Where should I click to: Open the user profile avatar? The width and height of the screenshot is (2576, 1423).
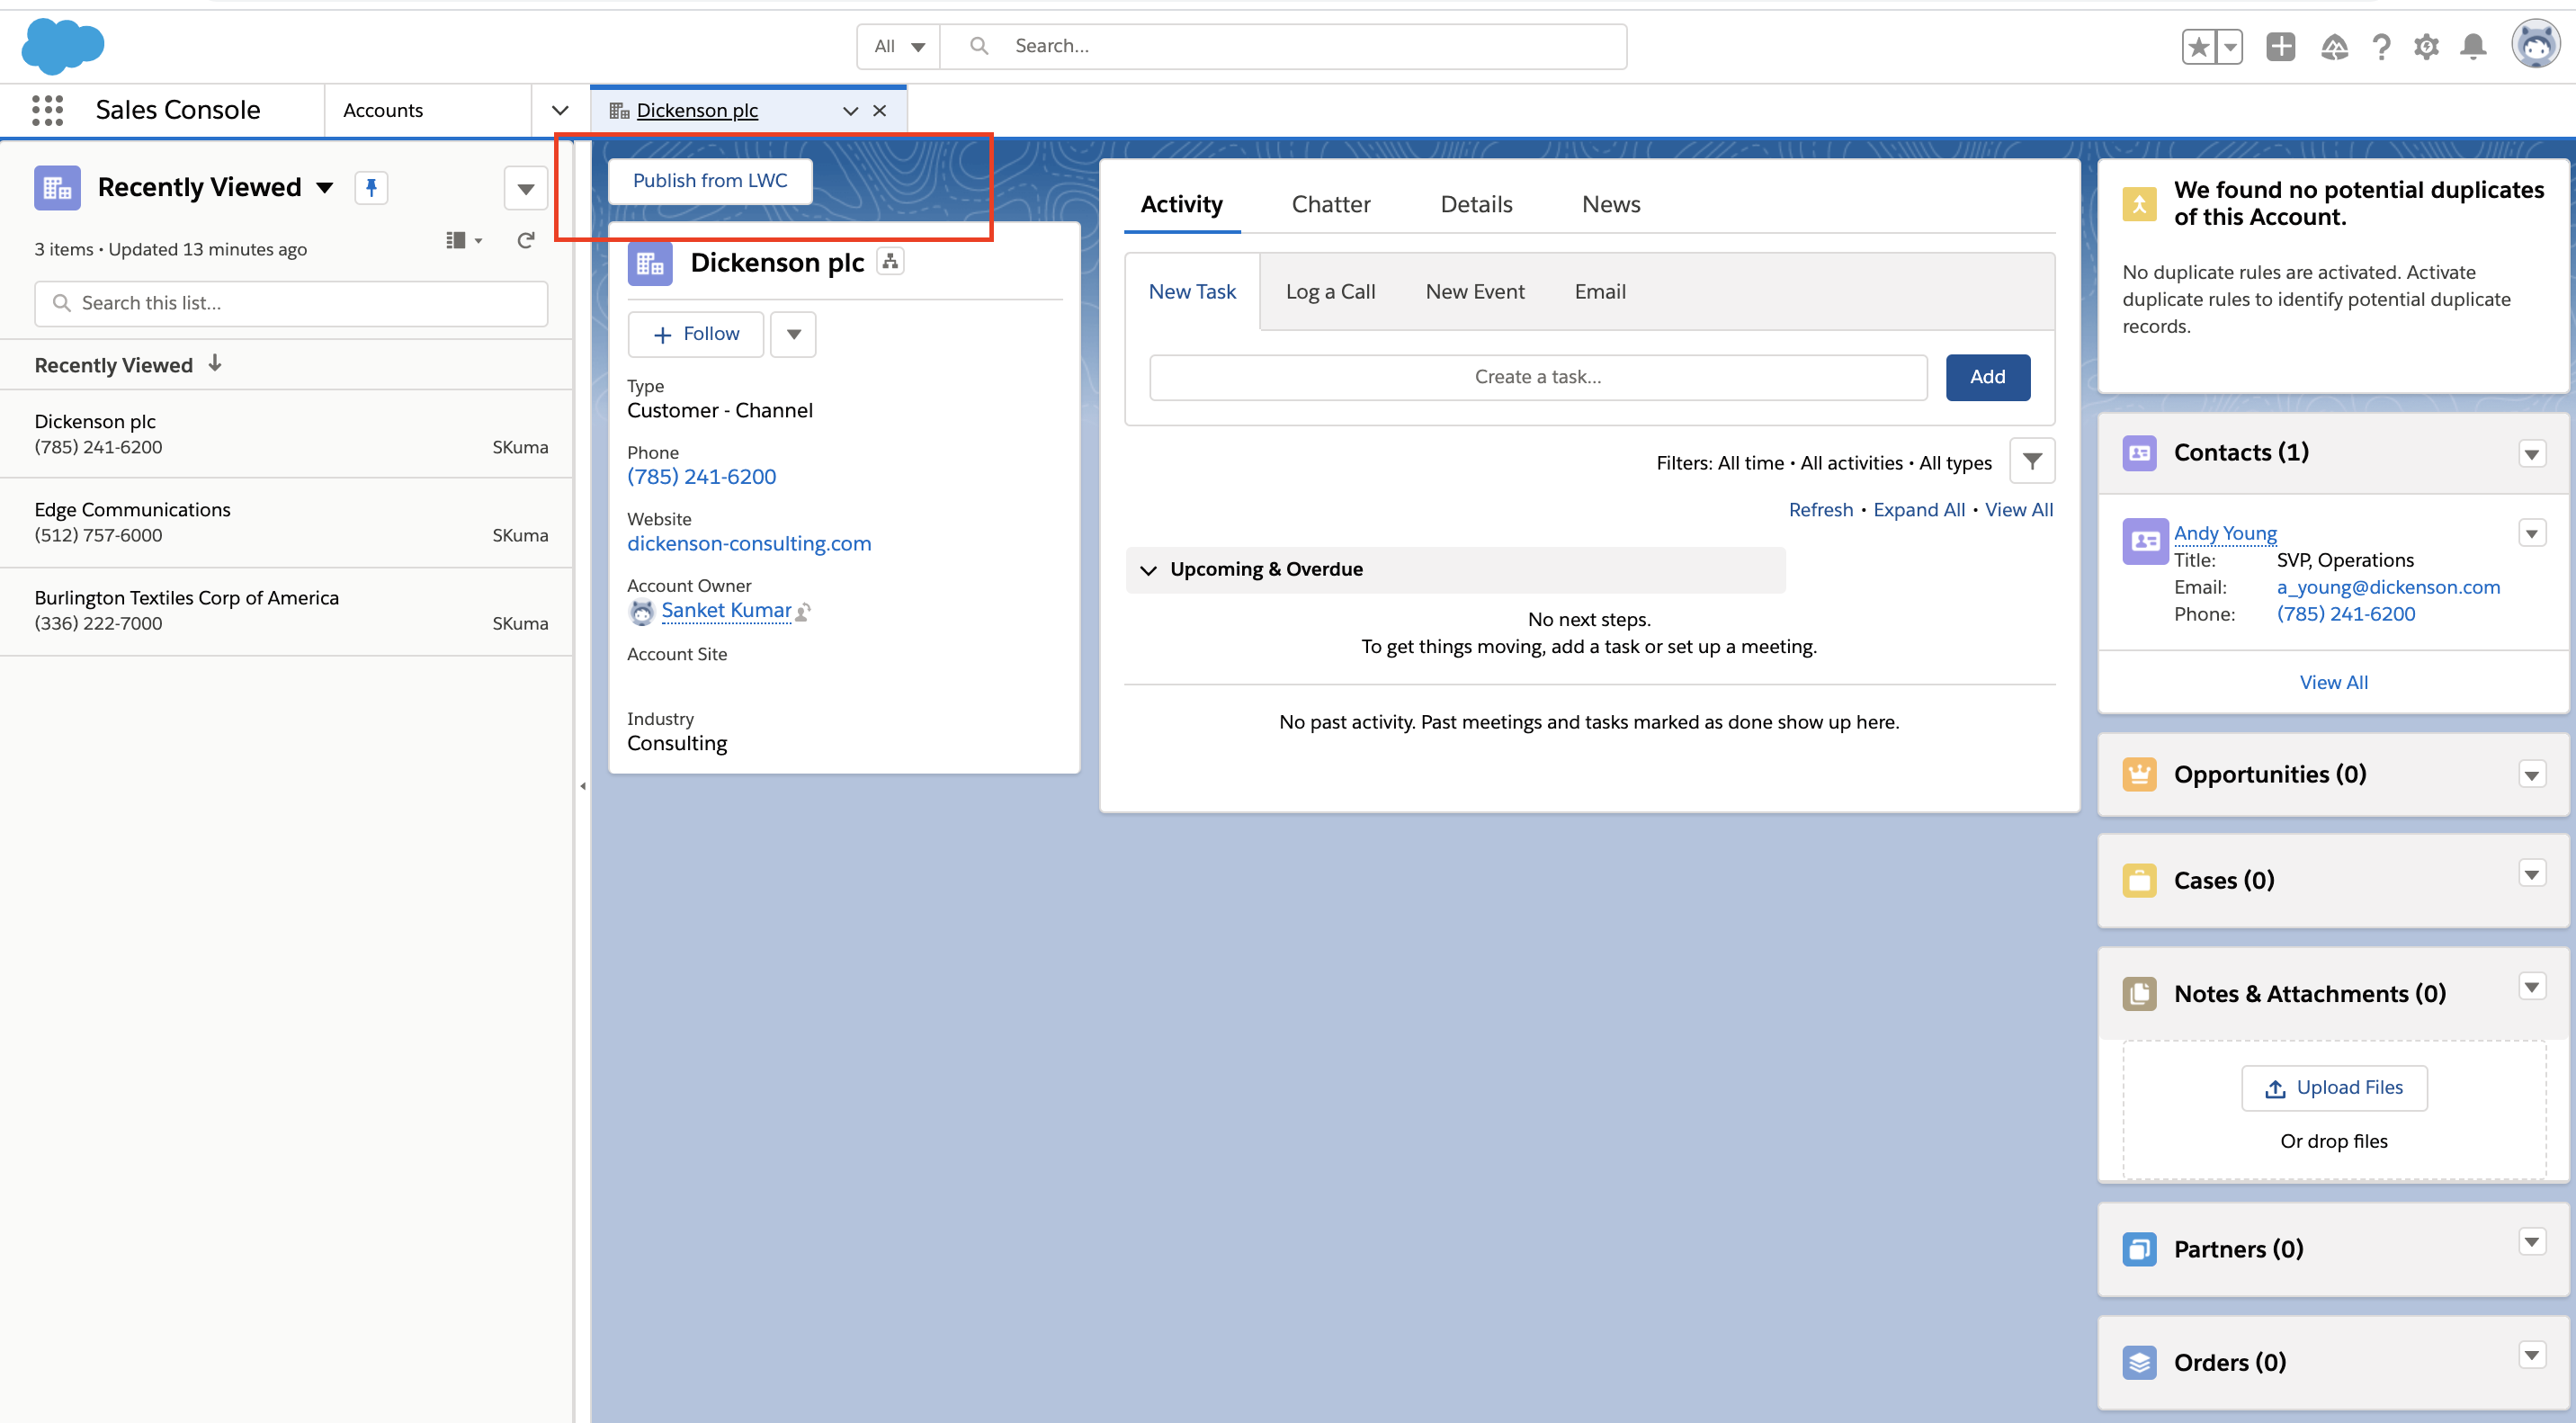tap(2535, 44)
